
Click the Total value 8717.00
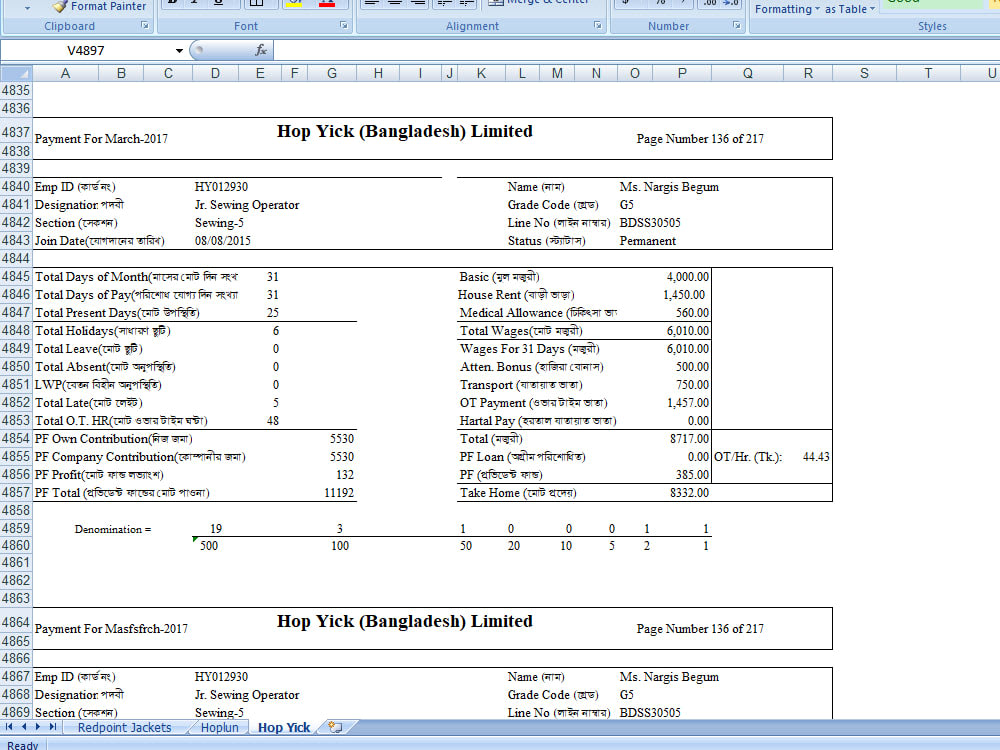click(x=689, y=439)
